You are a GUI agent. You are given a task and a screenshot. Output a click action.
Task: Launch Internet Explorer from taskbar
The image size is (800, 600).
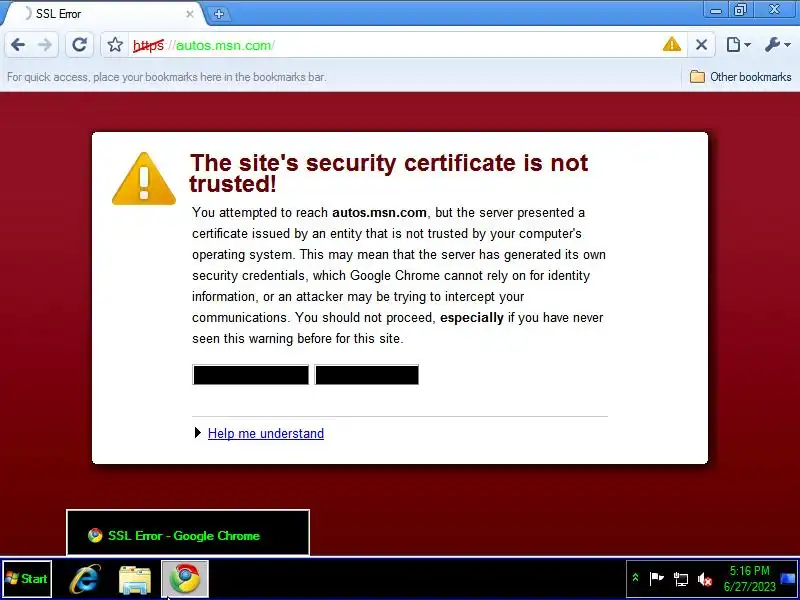(x=85, y=579)
